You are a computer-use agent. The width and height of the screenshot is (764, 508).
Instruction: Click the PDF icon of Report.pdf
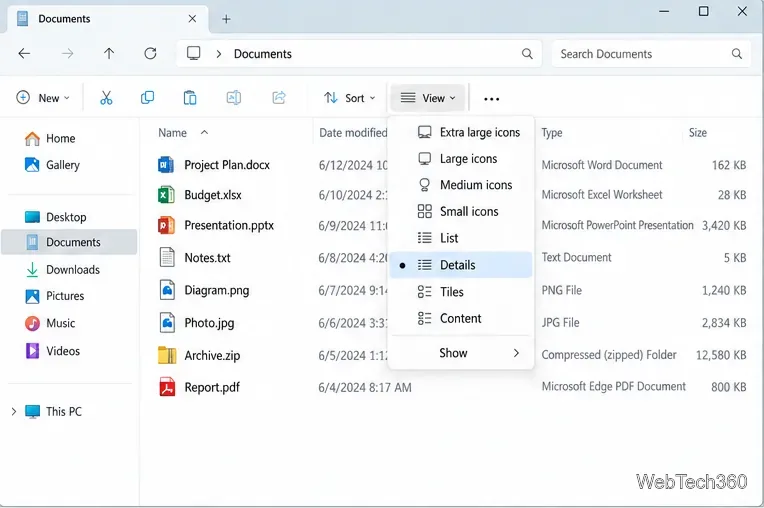(167, 387)
